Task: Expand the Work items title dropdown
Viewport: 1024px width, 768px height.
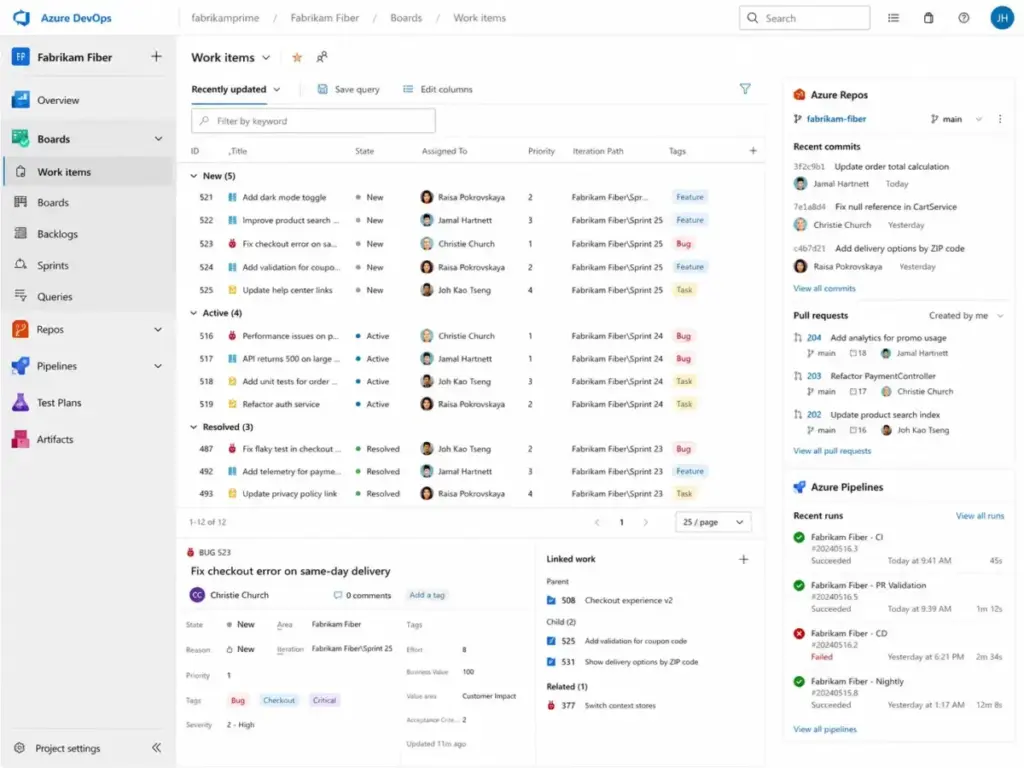Action: pyautogui.click(x=266, y=57)
